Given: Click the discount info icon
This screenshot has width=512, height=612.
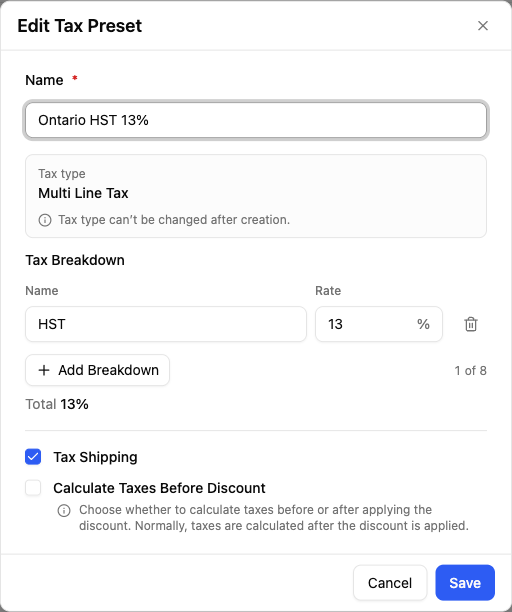Looking at the screenshot, I should (x=64, y=511).
